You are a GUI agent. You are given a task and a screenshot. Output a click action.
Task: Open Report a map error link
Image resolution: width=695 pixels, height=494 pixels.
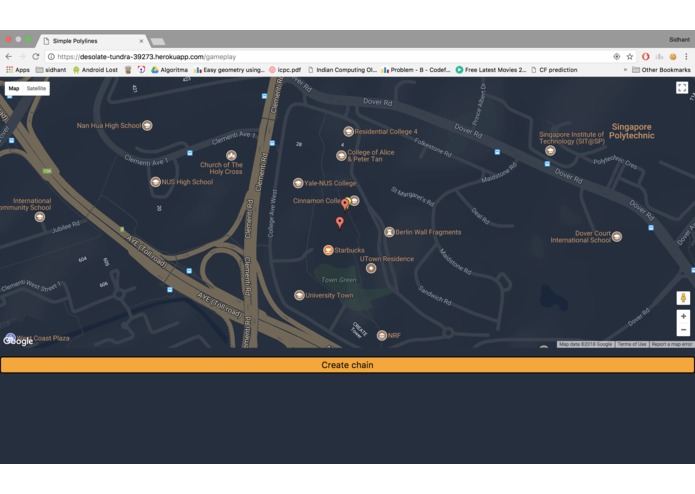pyautogui.click(x=672, y=344)
